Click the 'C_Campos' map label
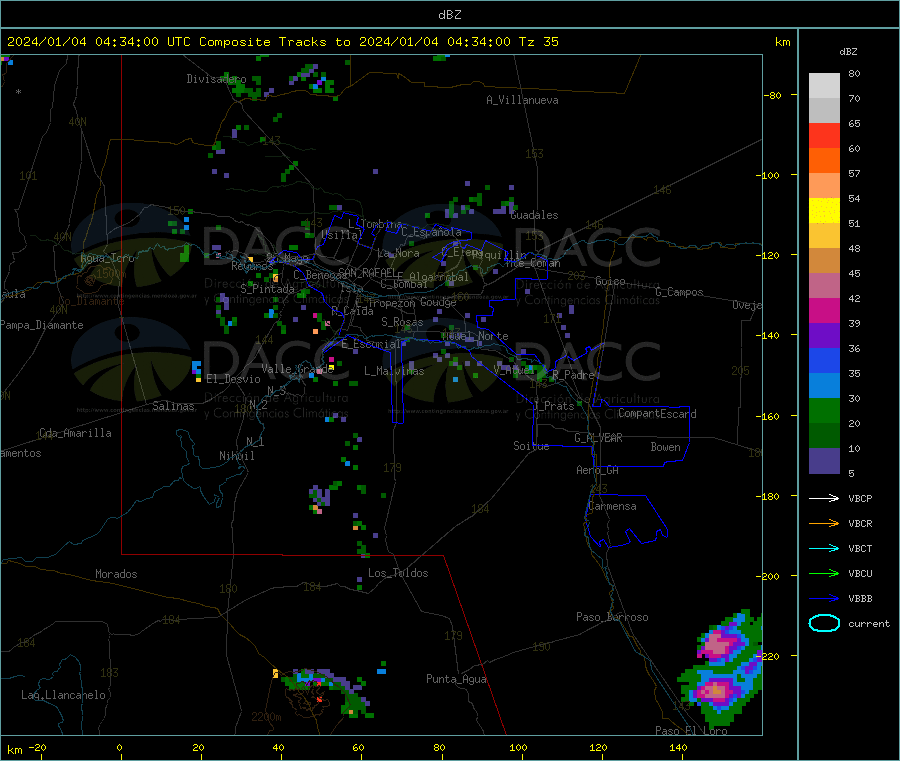This screenshot has height=761, width=900. 679,292
